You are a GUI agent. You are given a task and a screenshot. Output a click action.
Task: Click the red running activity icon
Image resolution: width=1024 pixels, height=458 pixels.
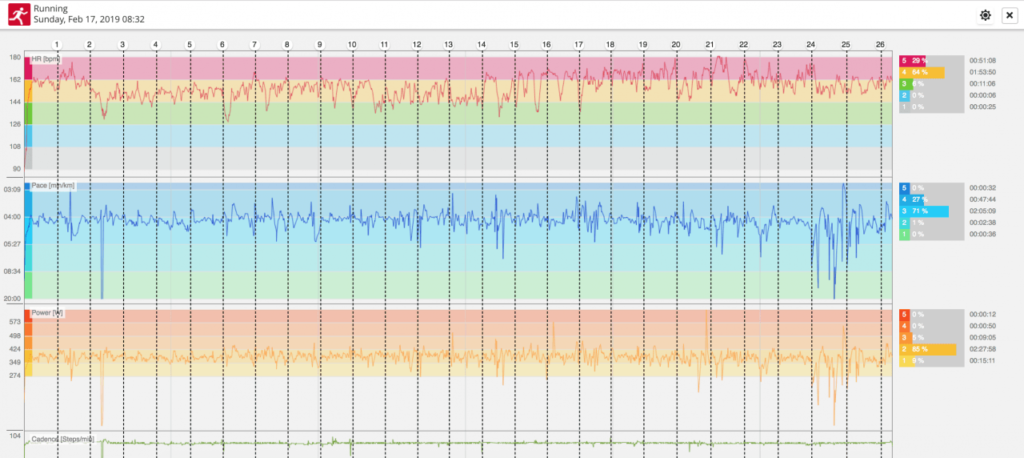point(17,14)
